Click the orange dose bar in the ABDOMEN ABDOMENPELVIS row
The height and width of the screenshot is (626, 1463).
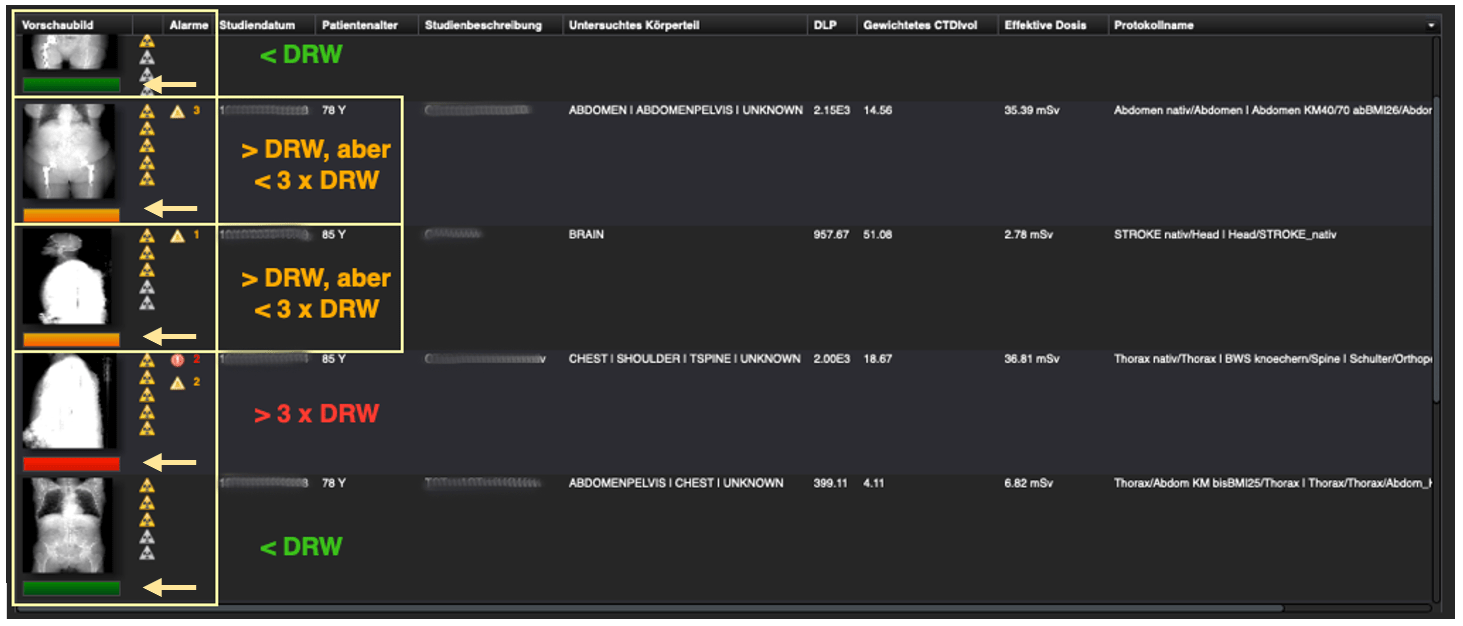click(71, 214)
